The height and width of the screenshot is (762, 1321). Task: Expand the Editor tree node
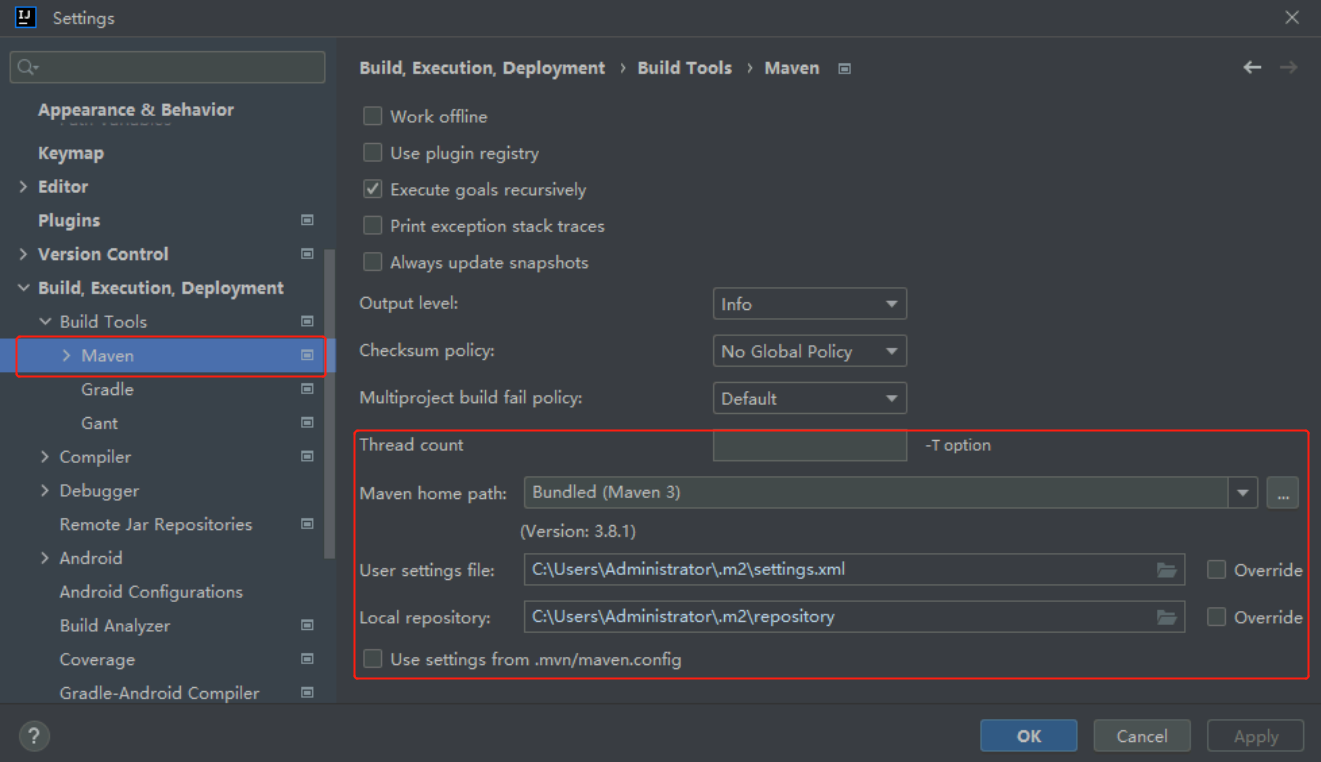23,187
